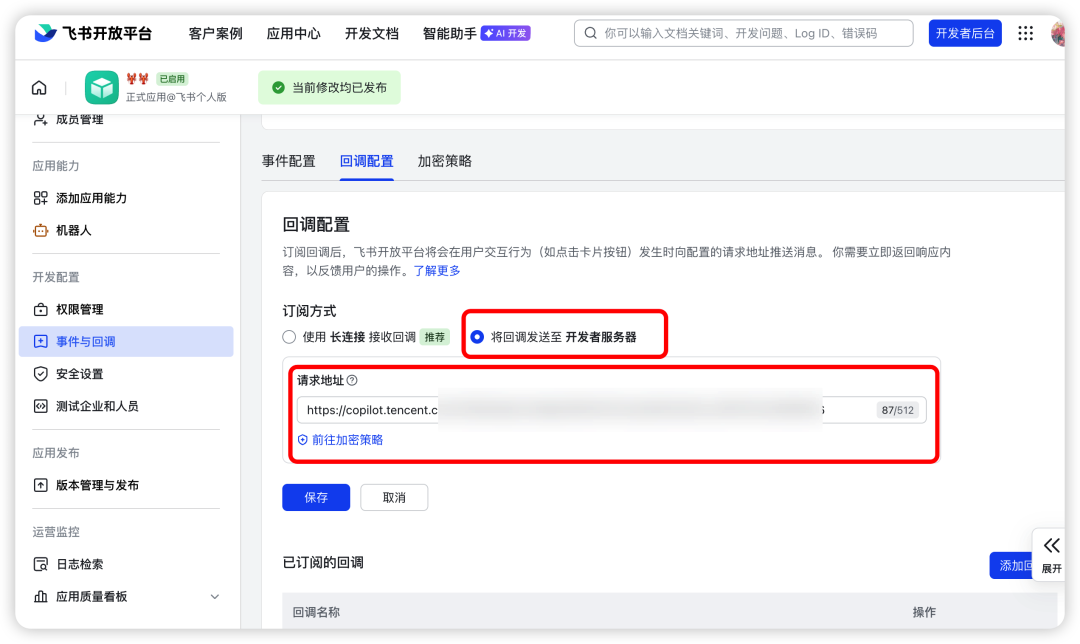Click the 请求地址 URL input field
The image size is (1080, 644).
coord(580,410)
